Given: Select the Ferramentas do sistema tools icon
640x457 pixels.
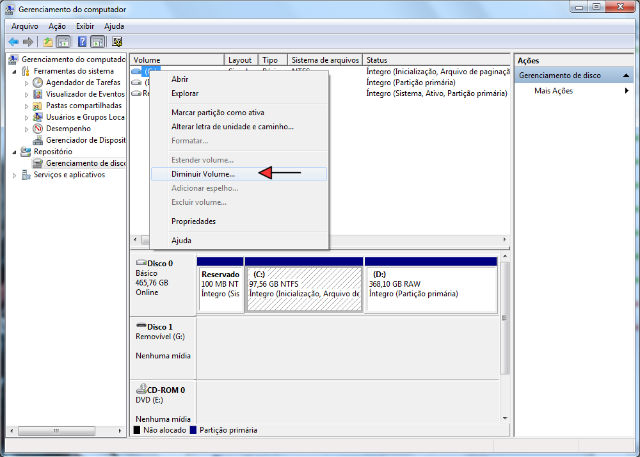Looking at the screenshot, I should 26,71.
